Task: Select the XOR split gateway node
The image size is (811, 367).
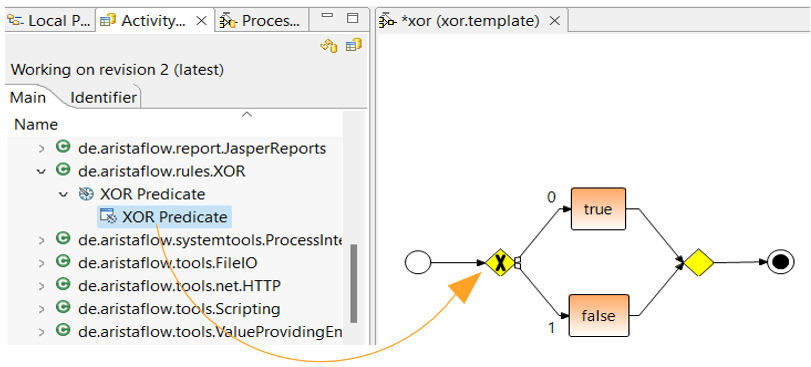Action: pos(500,263)
